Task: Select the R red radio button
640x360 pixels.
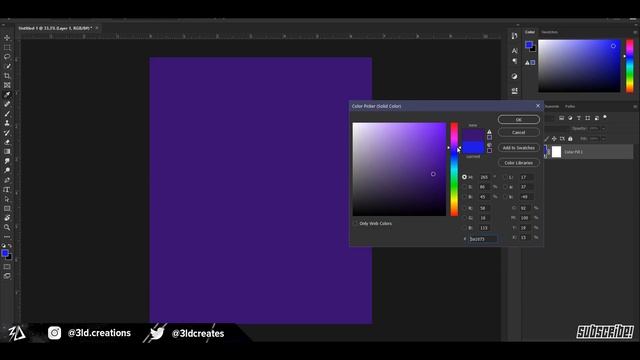Action: (x=464, y=208)
